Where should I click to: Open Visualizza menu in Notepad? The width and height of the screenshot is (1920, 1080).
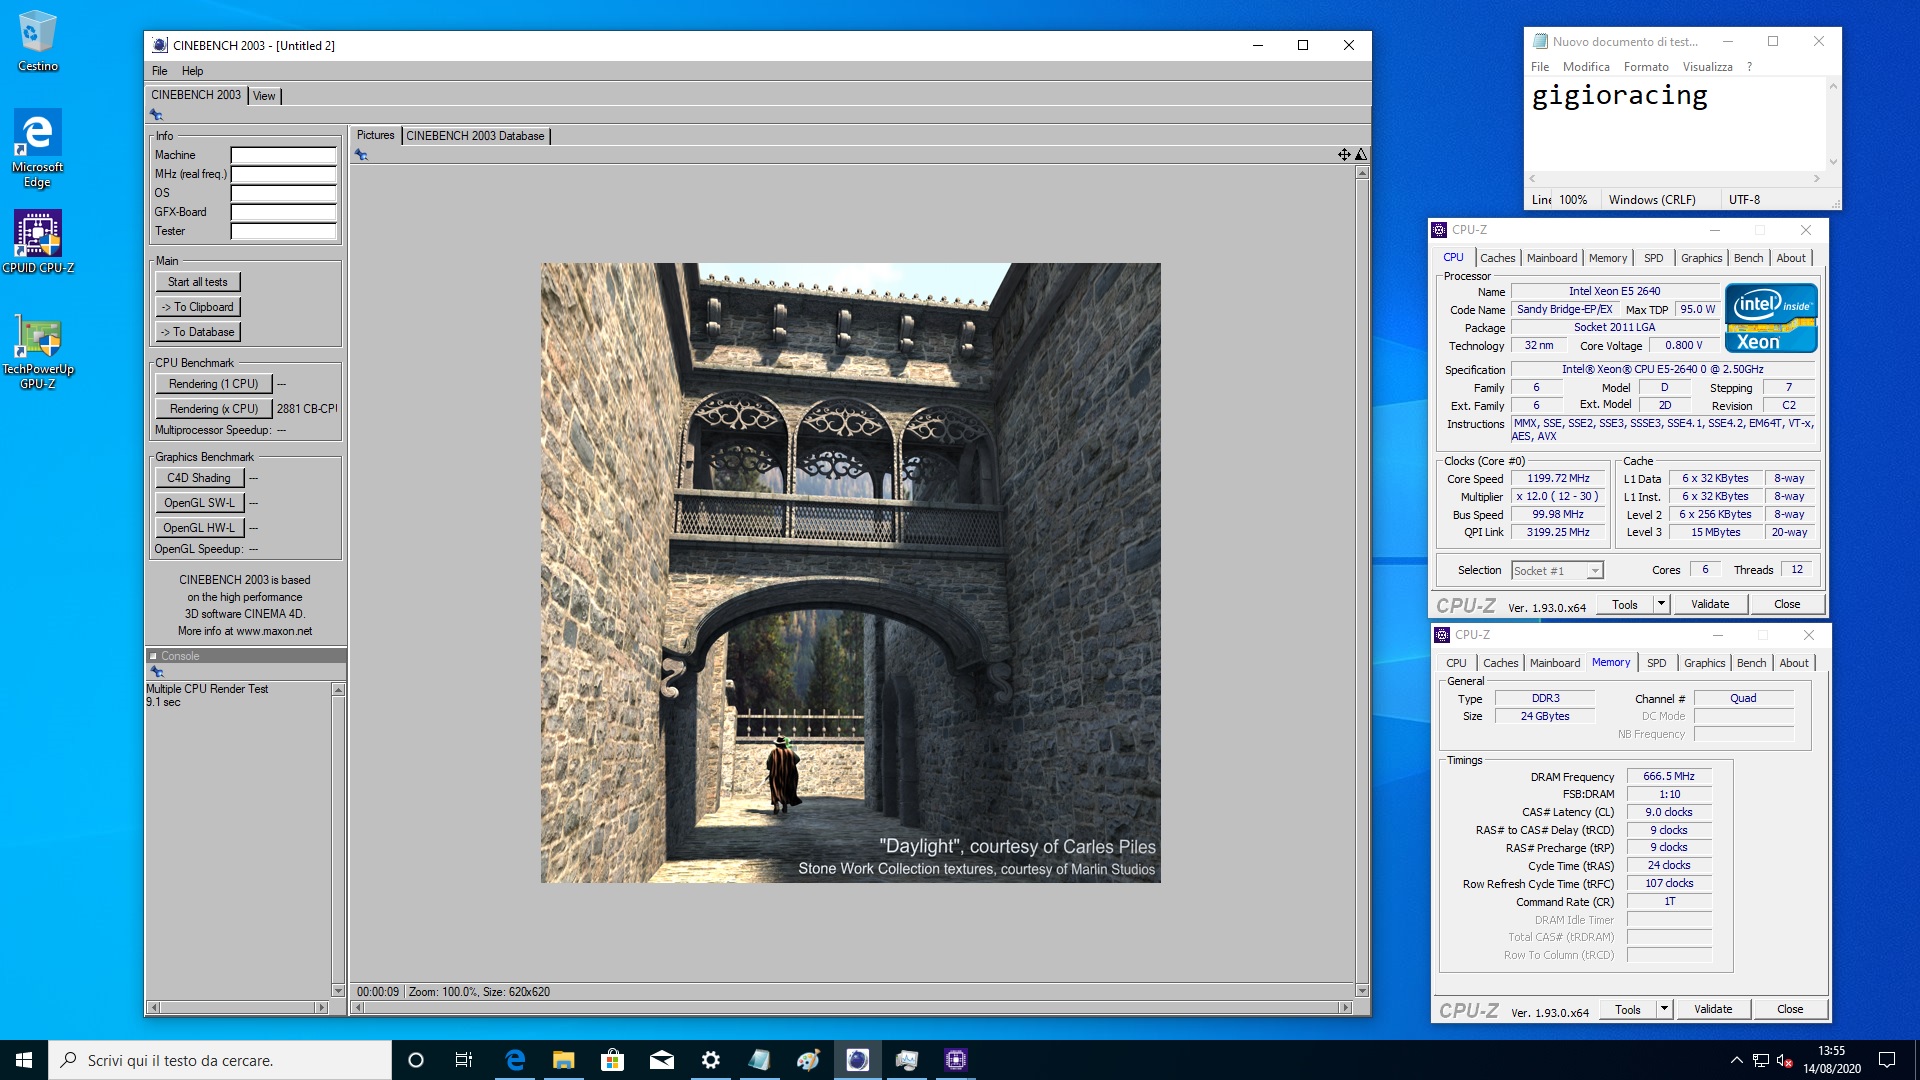[x=1707, y=67]
